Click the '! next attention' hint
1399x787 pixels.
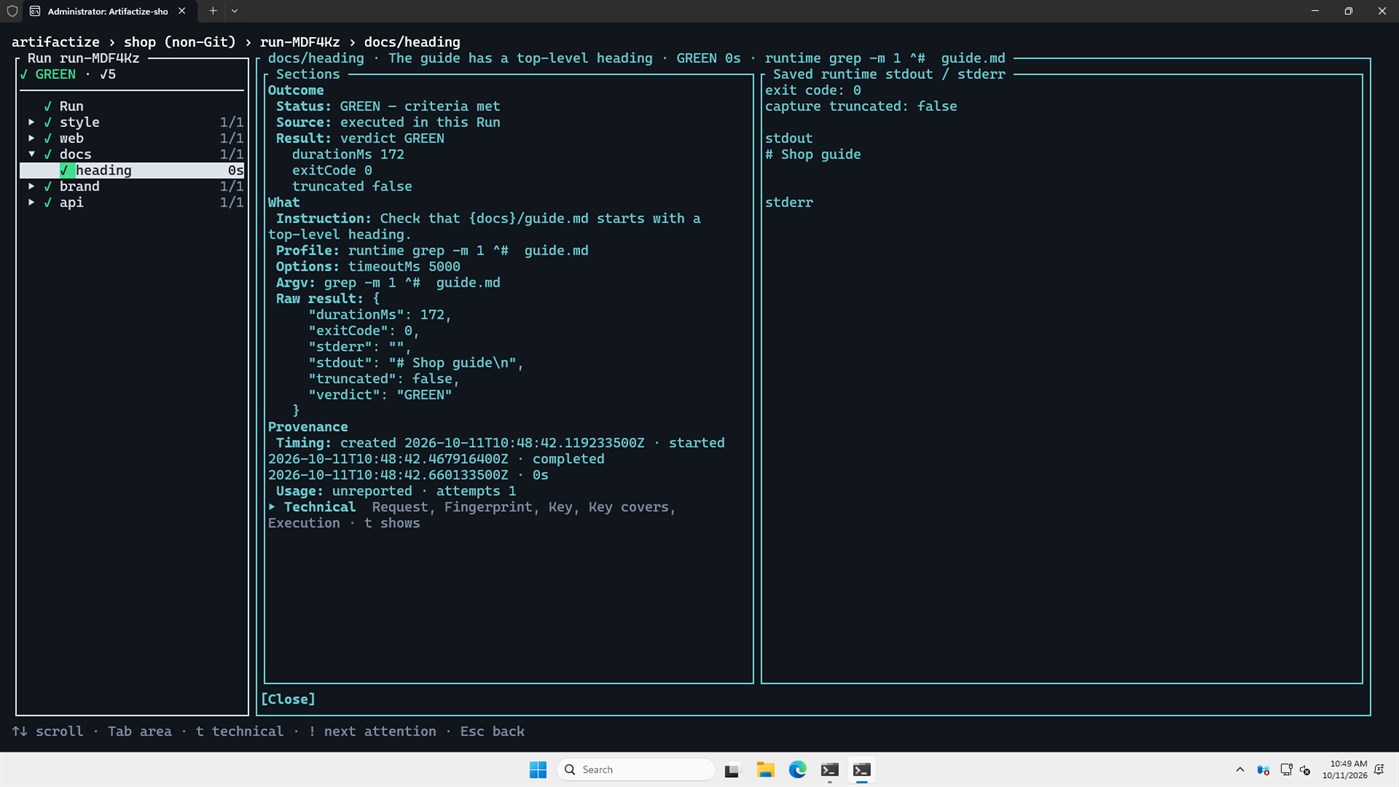tap(372, 731)
